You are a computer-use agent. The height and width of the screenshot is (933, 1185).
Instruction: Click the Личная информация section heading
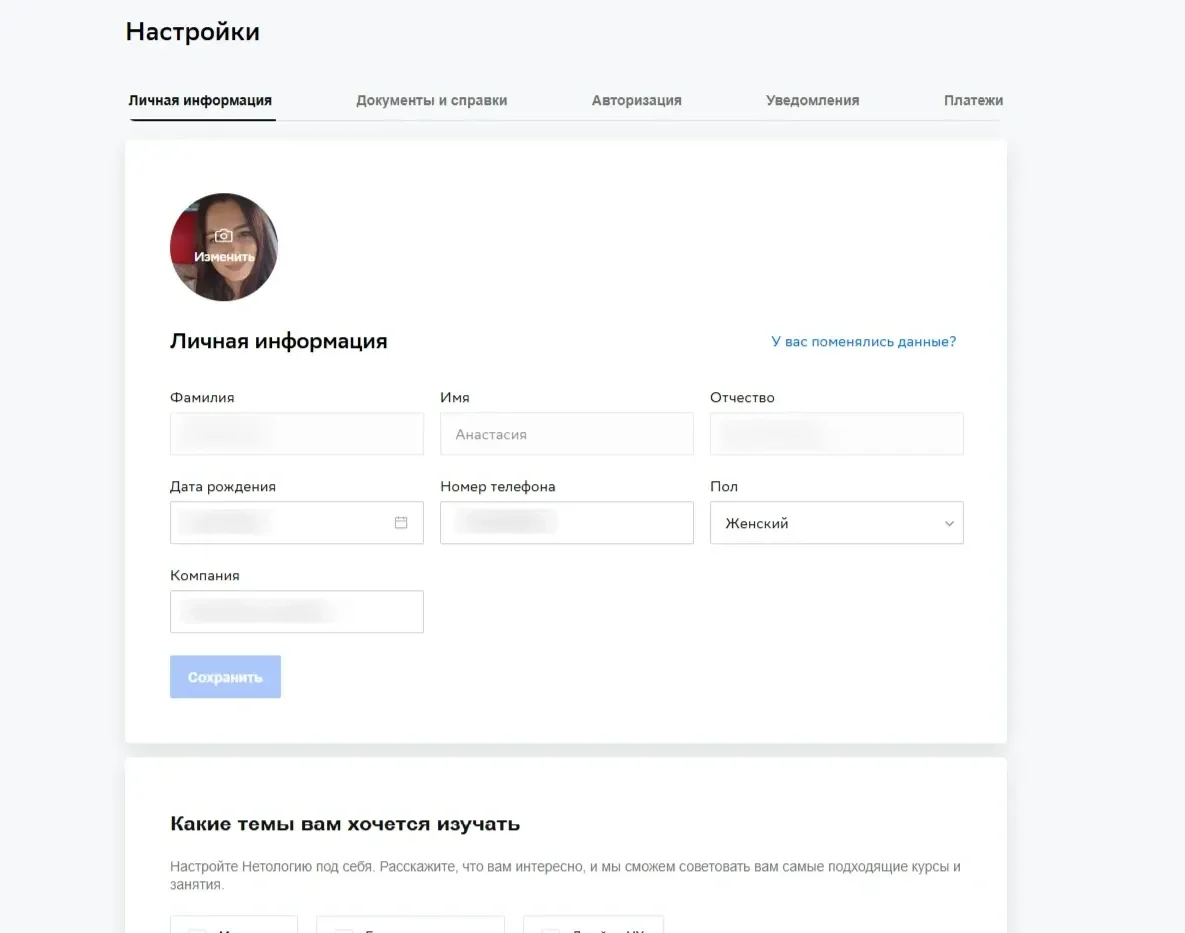point(279,341)
